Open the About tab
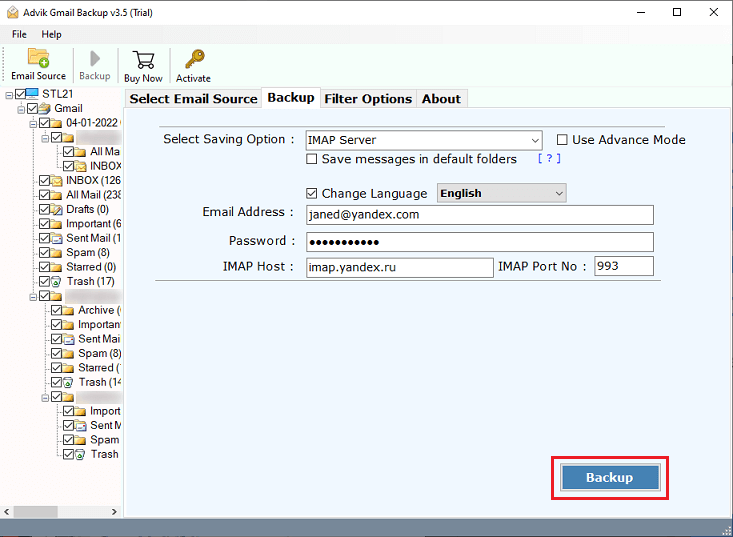The height and width of the screenshot is (537, 733). click(x=441, y=99)
